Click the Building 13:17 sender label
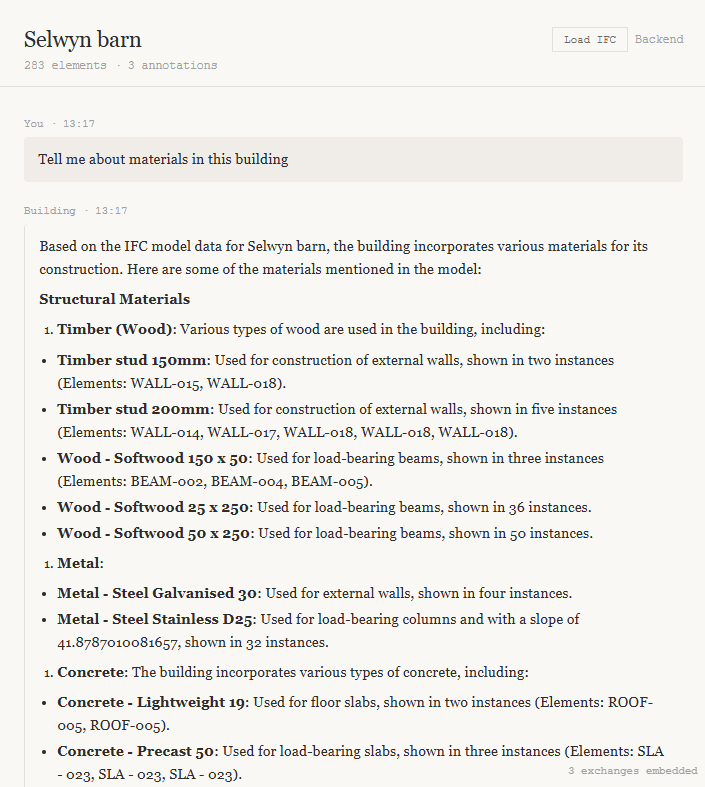705x787 pixels. pos(75,211)
